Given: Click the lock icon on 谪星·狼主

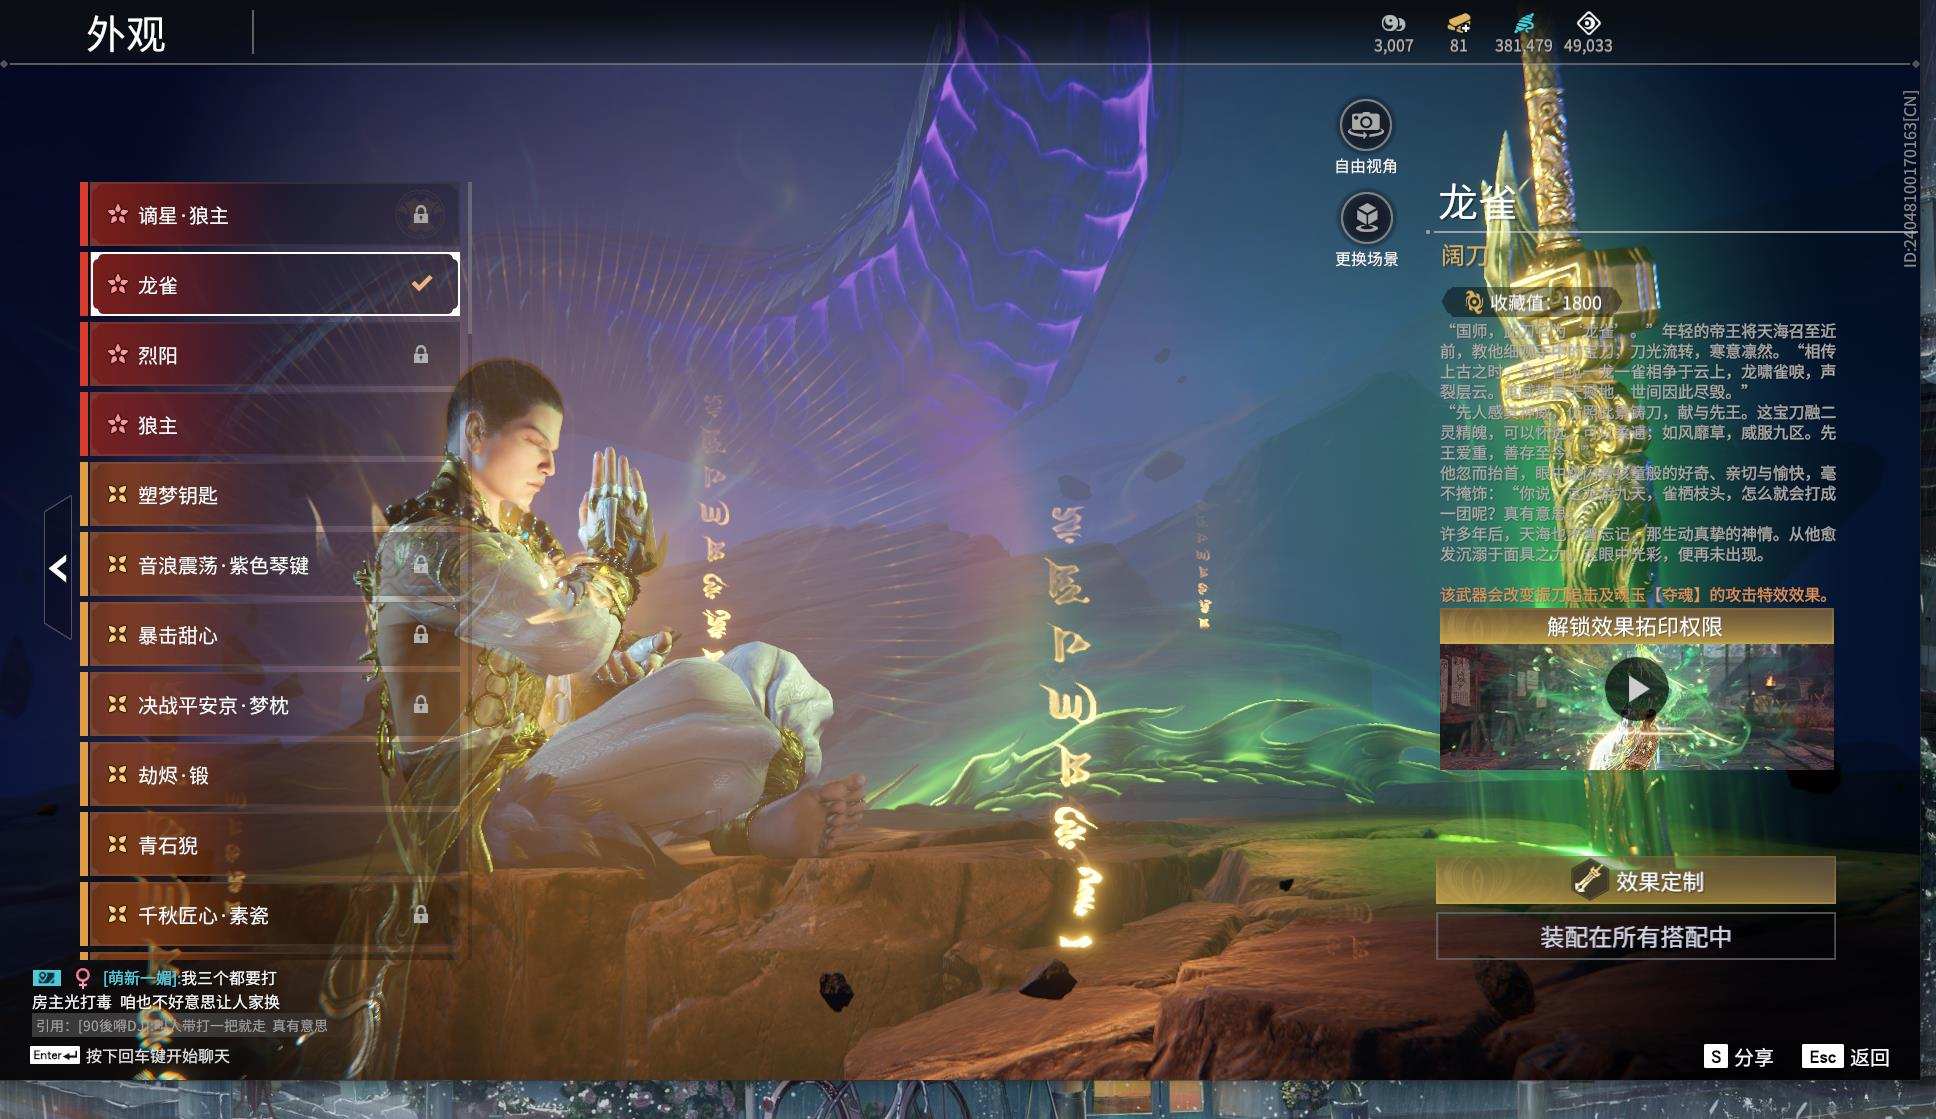Looking at the screenshot, I should (x=421, y=215).
